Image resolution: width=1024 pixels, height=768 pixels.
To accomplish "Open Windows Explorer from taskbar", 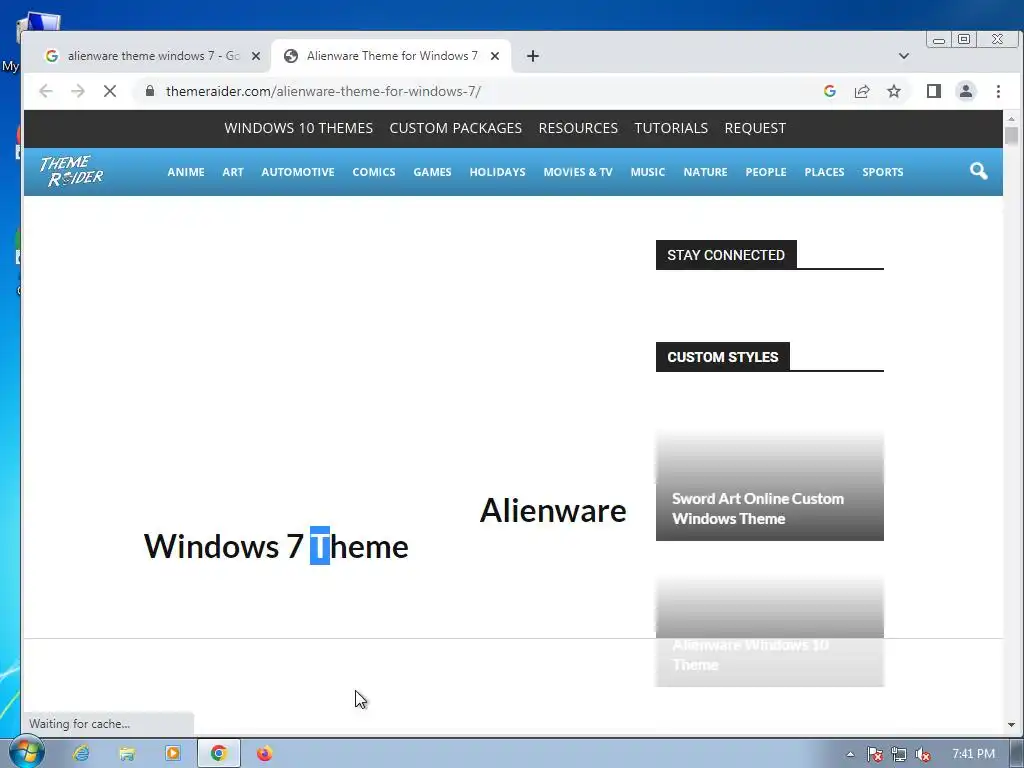I will pos(127,754).
